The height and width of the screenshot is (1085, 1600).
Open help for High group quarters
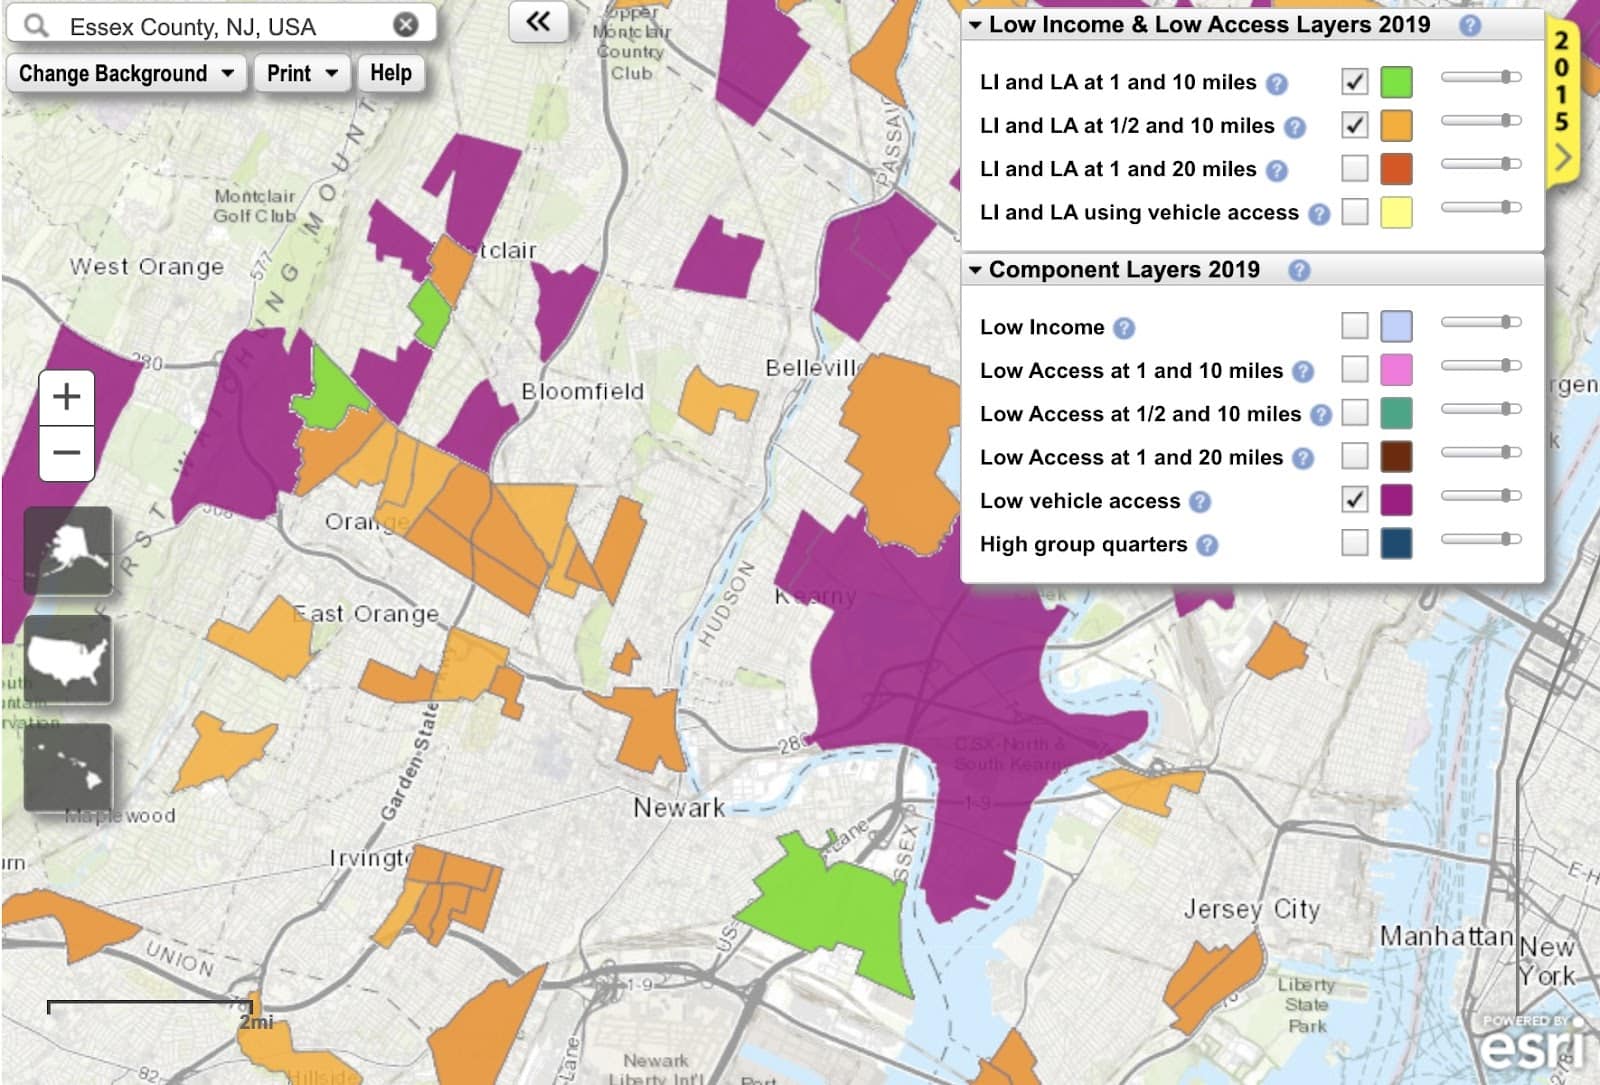coord(1207,545)
